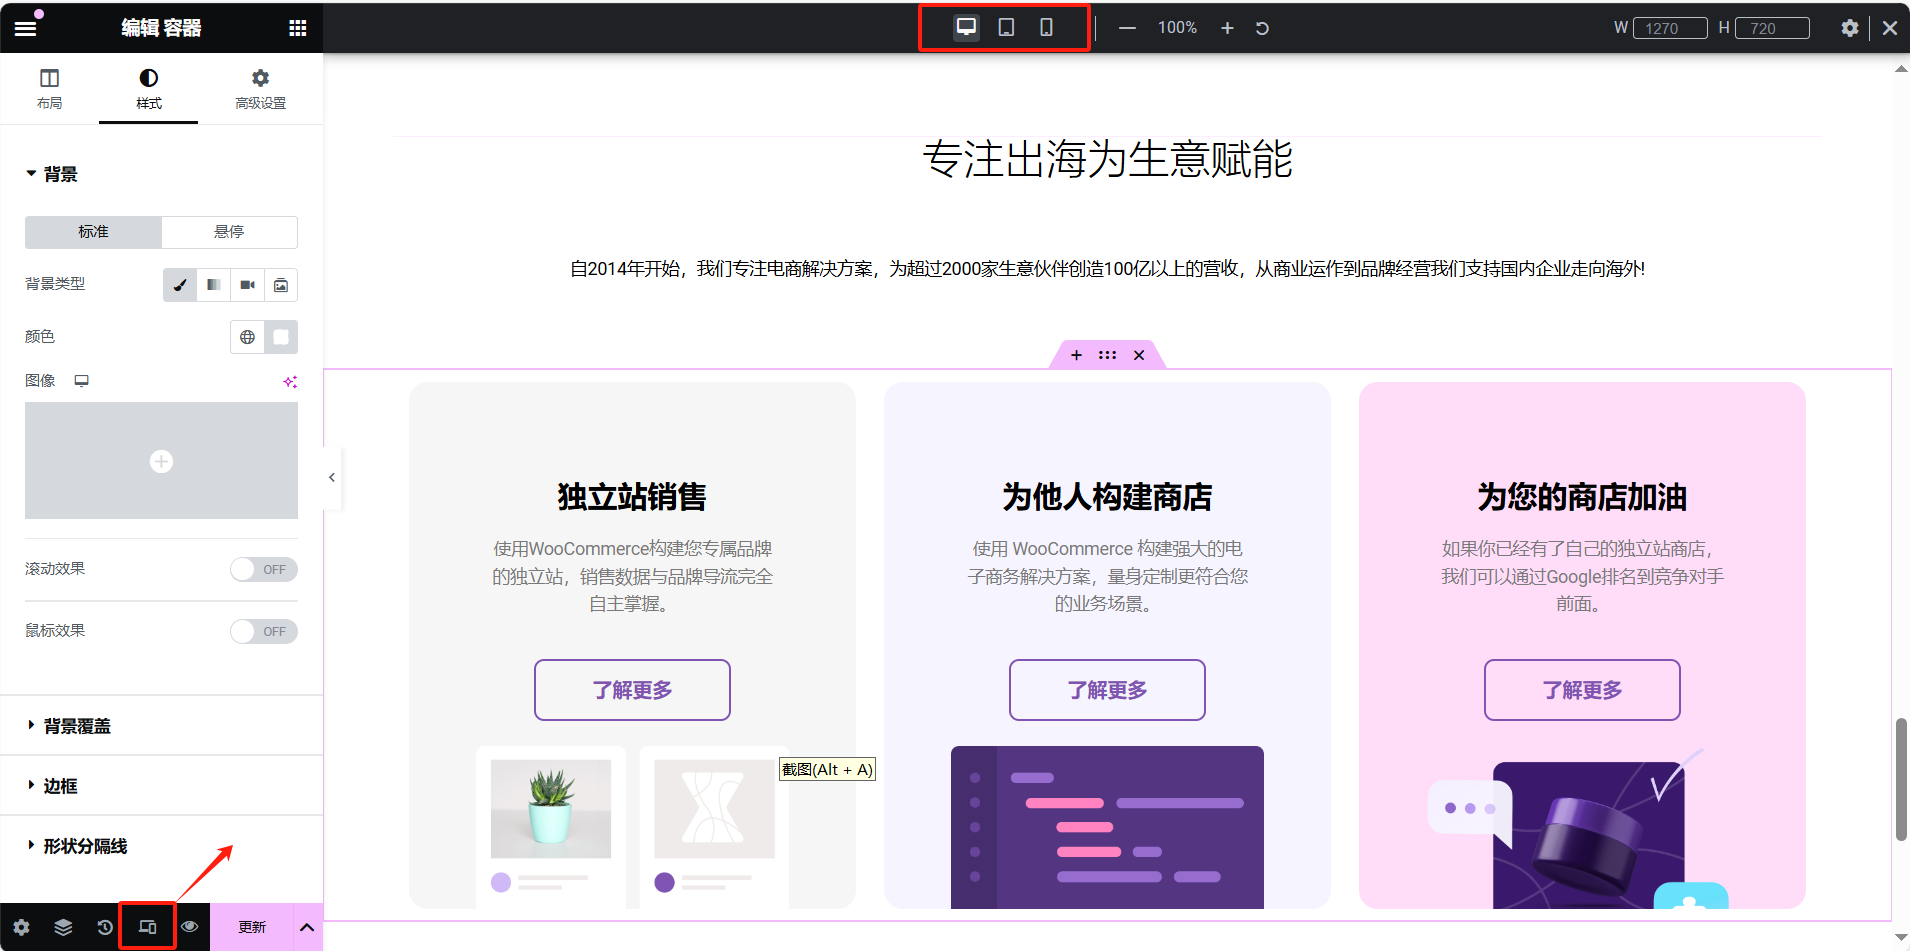Image resolution: width=1910 pixels, height=951 pixels.
Task: Click the desktop device preview icon
Action: click(x=966, y=27)
